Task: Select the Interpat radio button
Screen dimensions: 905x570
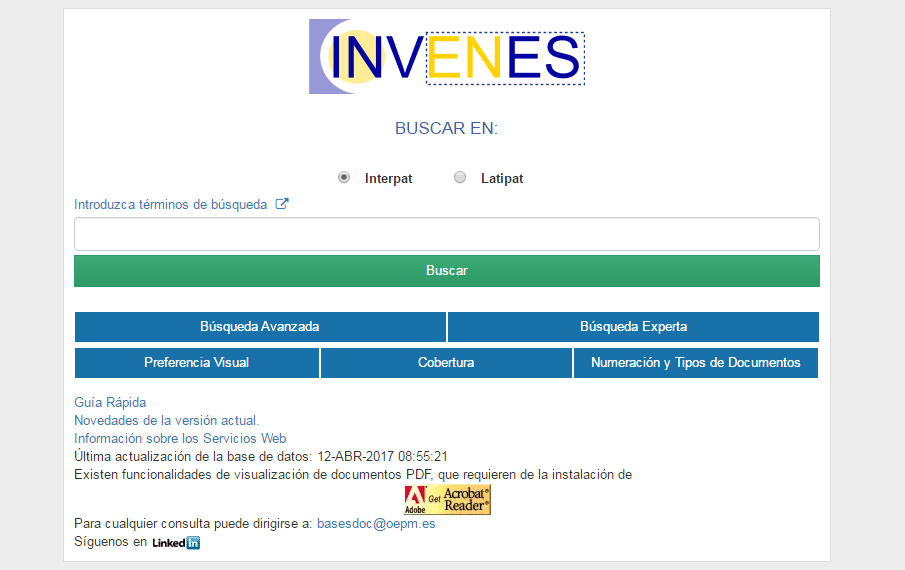Action: tap(344, 177)
